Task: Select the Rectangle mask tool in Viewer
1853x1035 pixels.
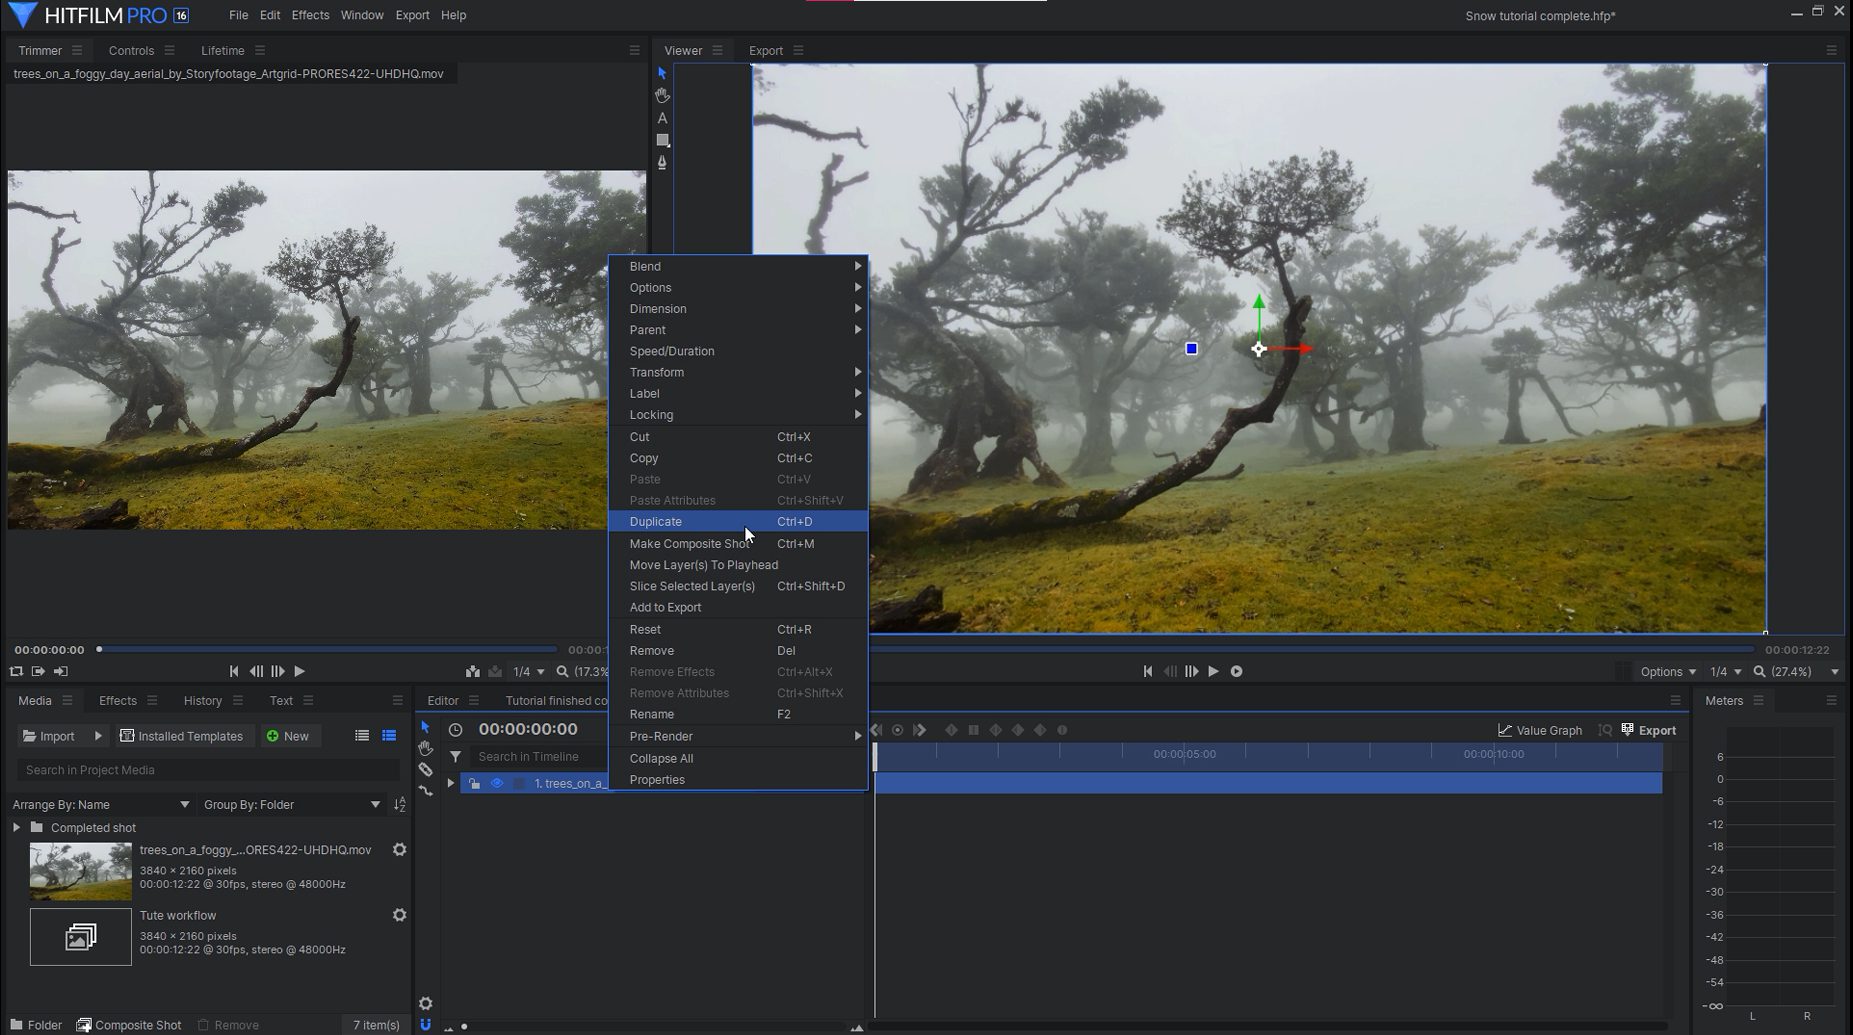Action: tap(662, 140)
